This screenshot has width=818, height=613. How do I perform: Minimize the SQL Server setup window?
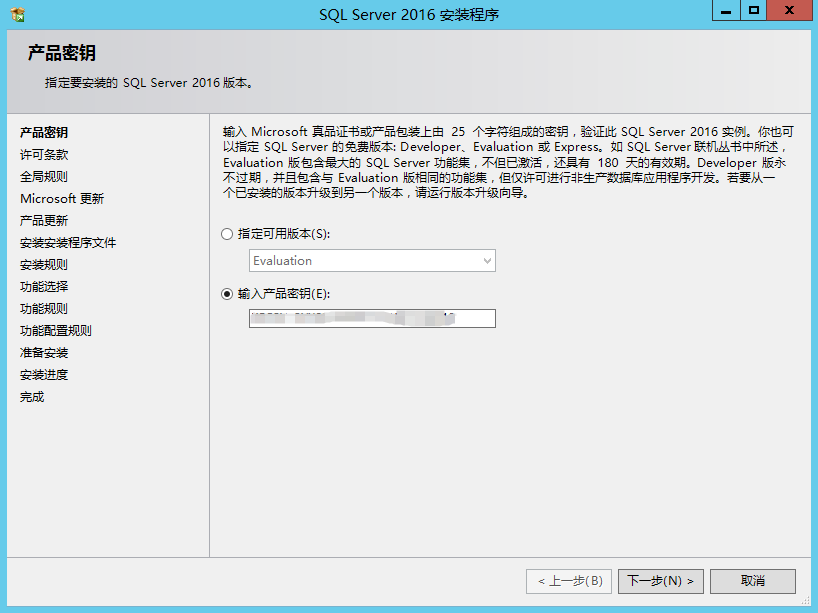pos(726,10)
